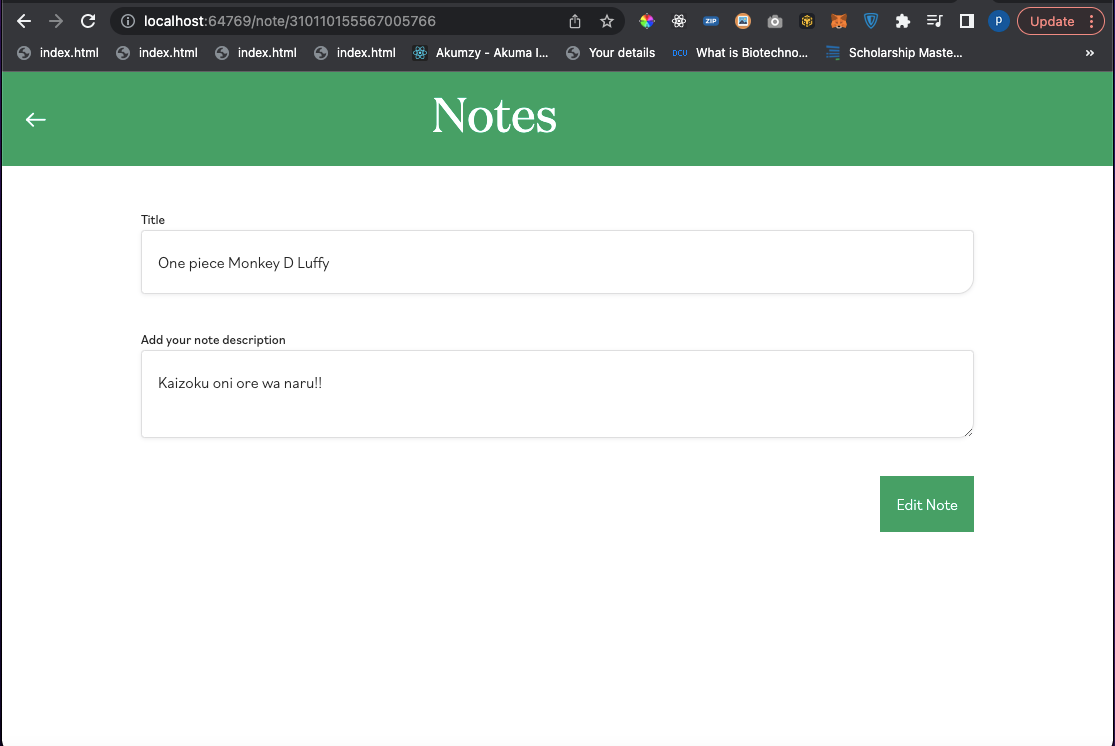
Task: Click the browser forward arrow
Action: [55, 21]
